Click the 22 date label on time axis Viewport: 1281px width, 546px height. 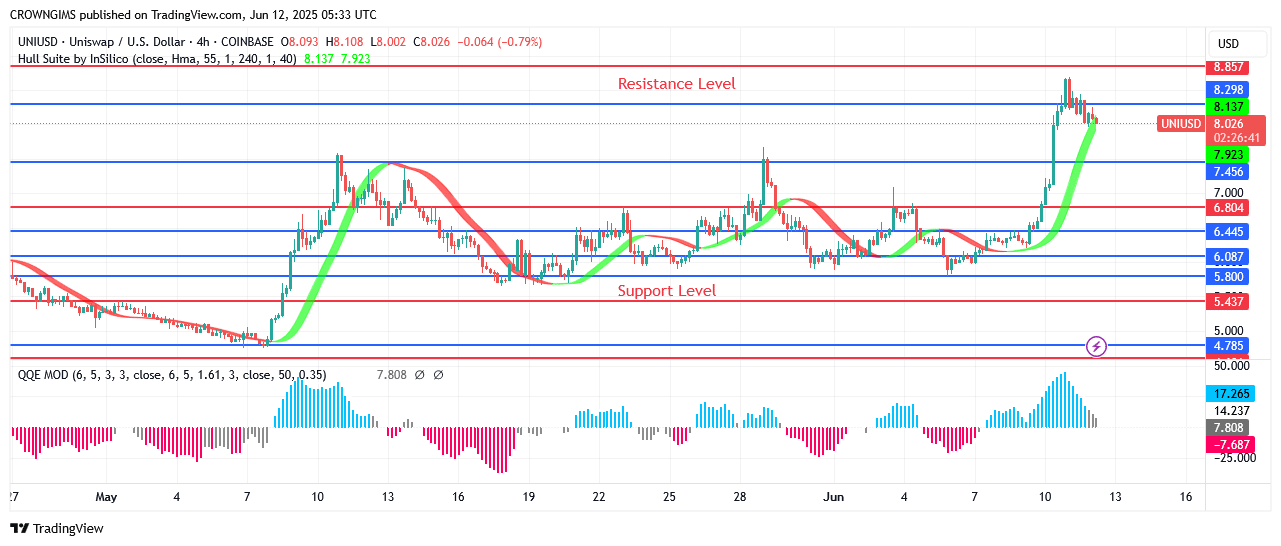click(599, 497)
